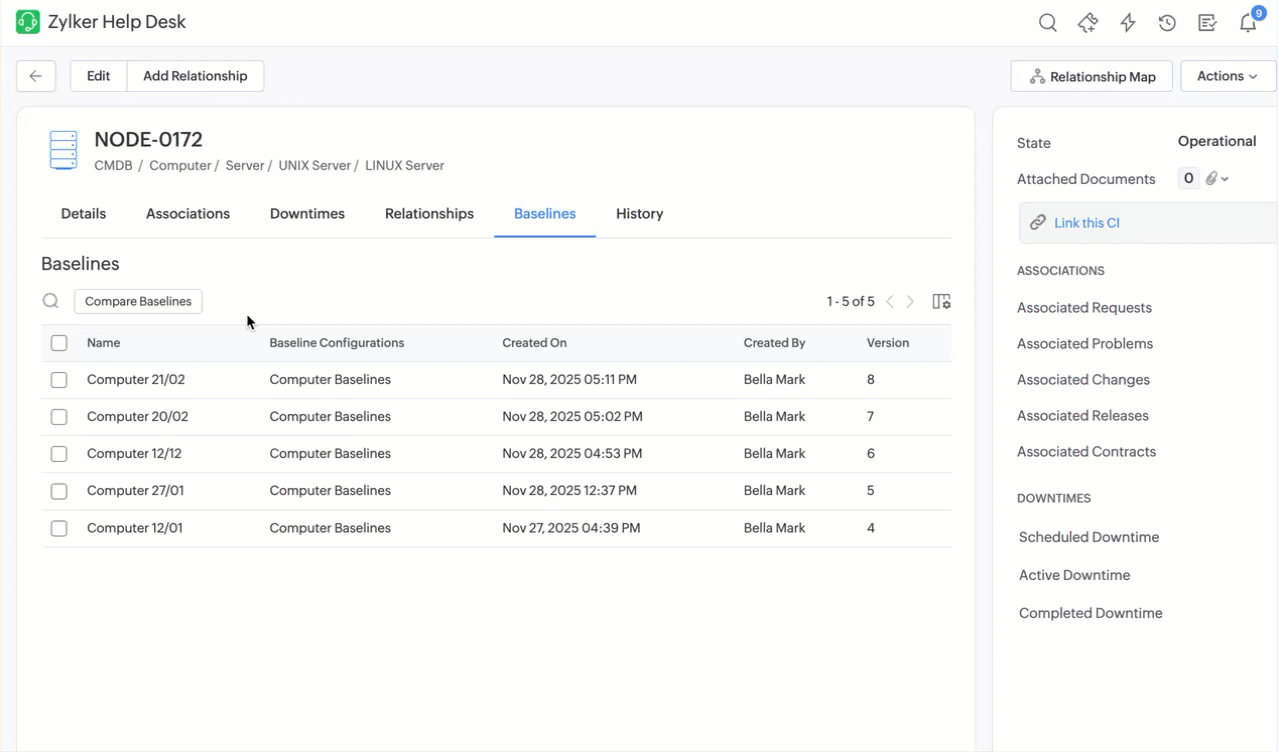Select the Computer 21/02 baseline checkbox
The height and width of the screenshot is (752, 1278).
tap(59, 380)
